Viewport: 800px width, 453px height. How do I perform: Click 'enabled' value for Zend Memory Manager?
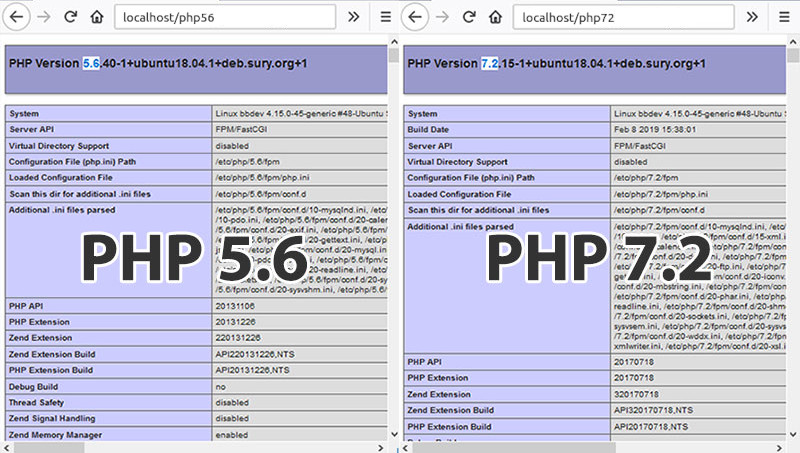[x=232, y=435]
